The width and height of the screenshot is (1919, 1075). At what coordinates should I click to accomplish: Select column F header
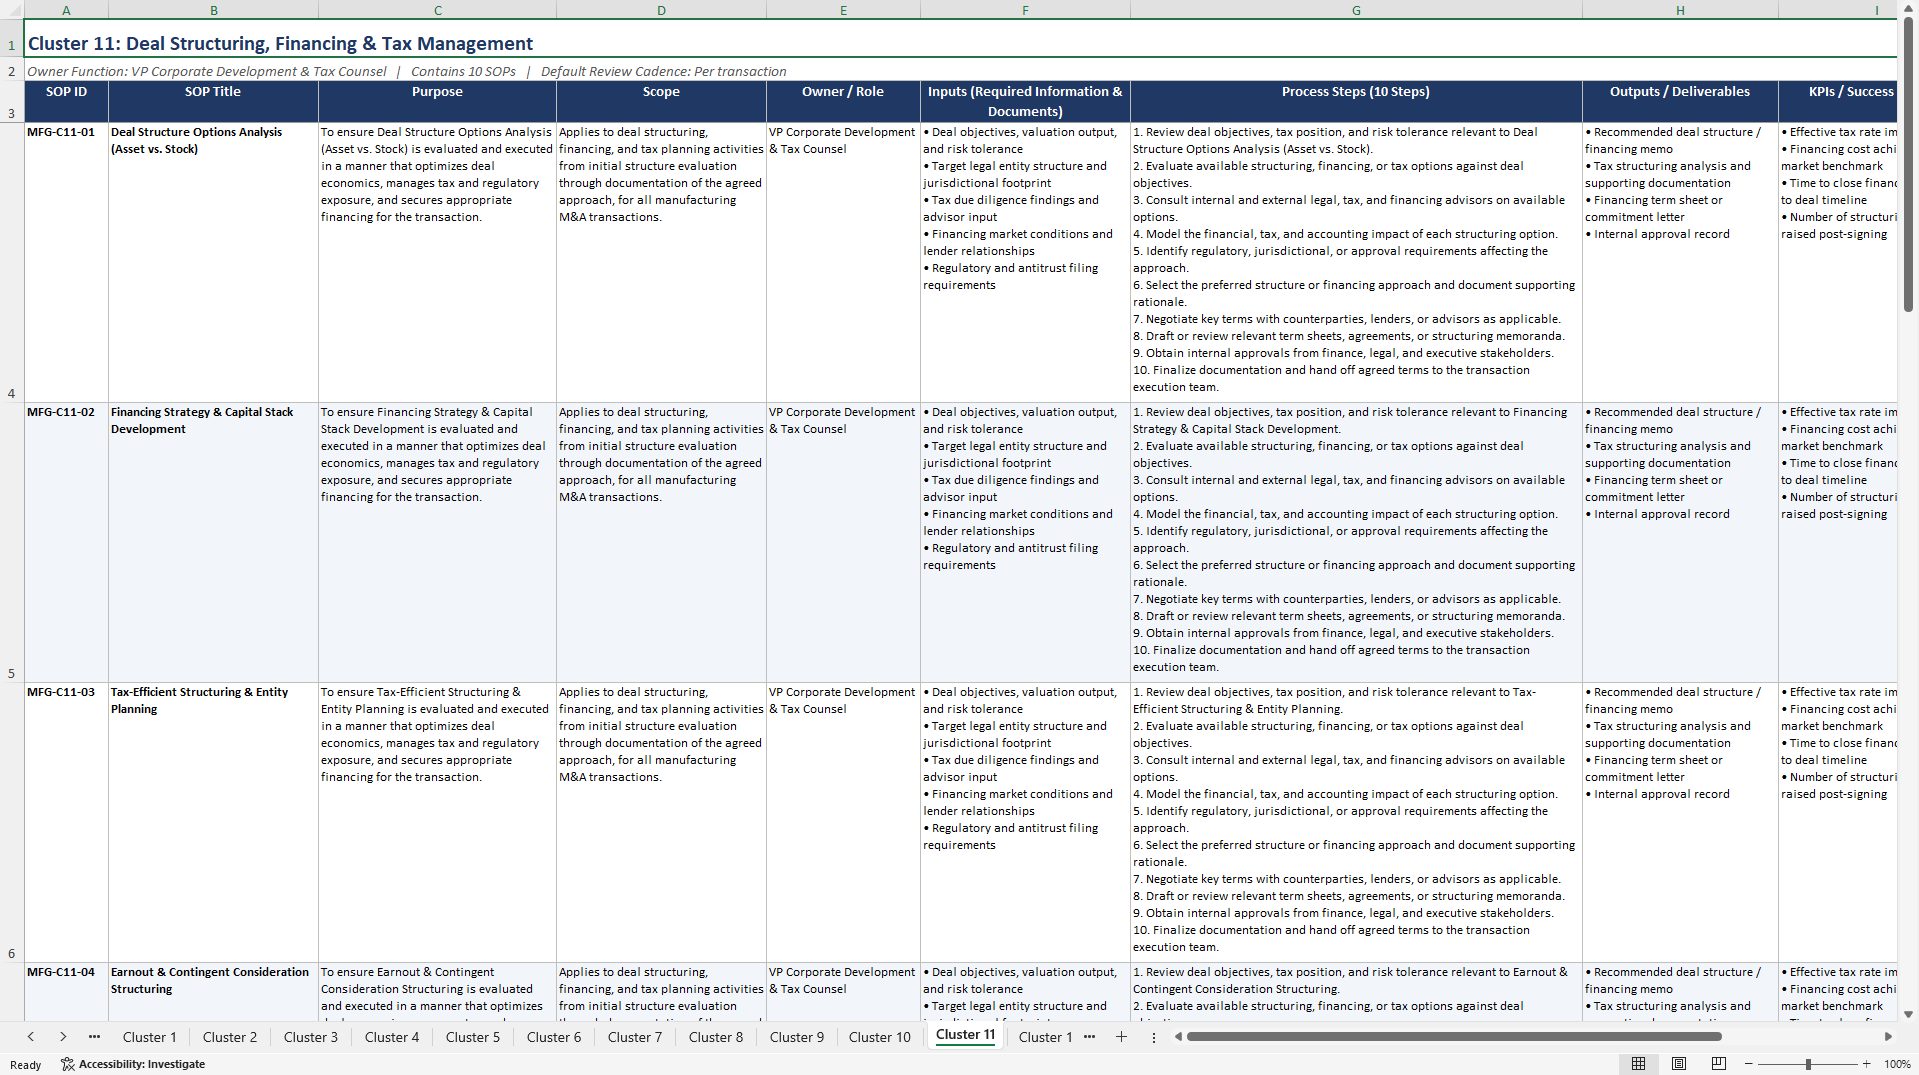pyautogui.click(x=1025, y=10)
